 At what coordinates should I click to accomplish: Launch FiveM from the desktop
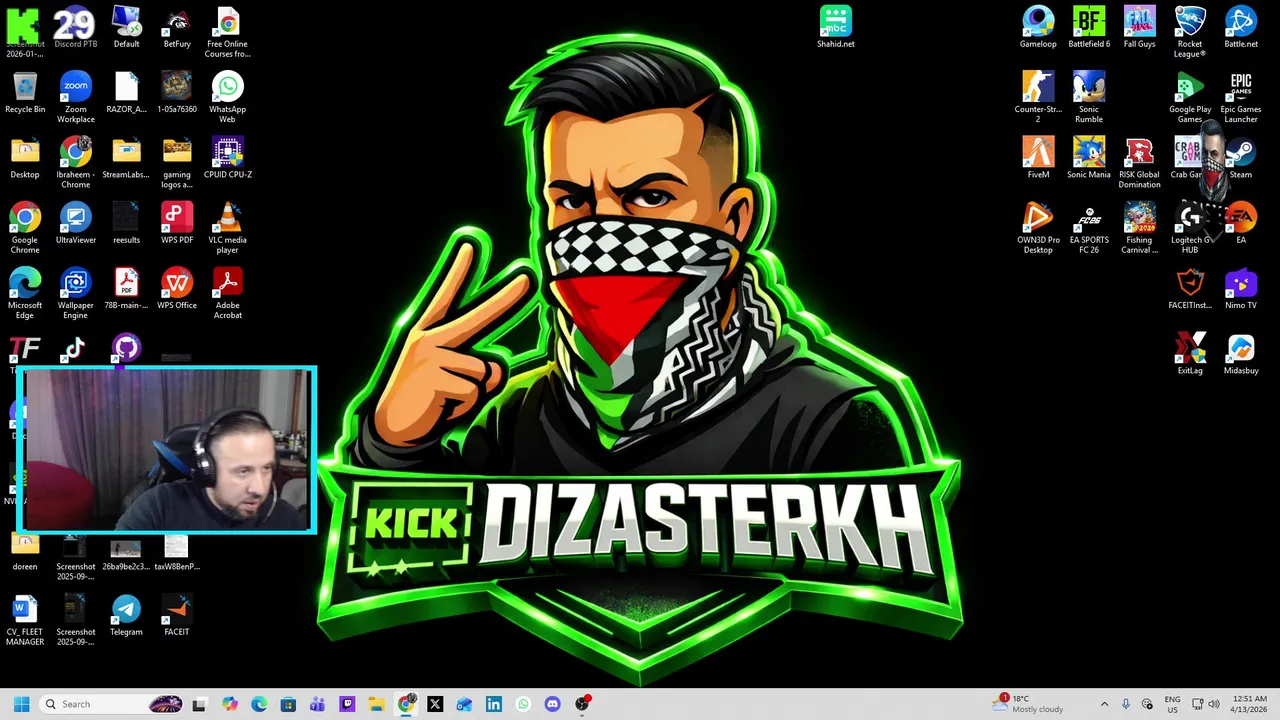(x=1038, y=157)
